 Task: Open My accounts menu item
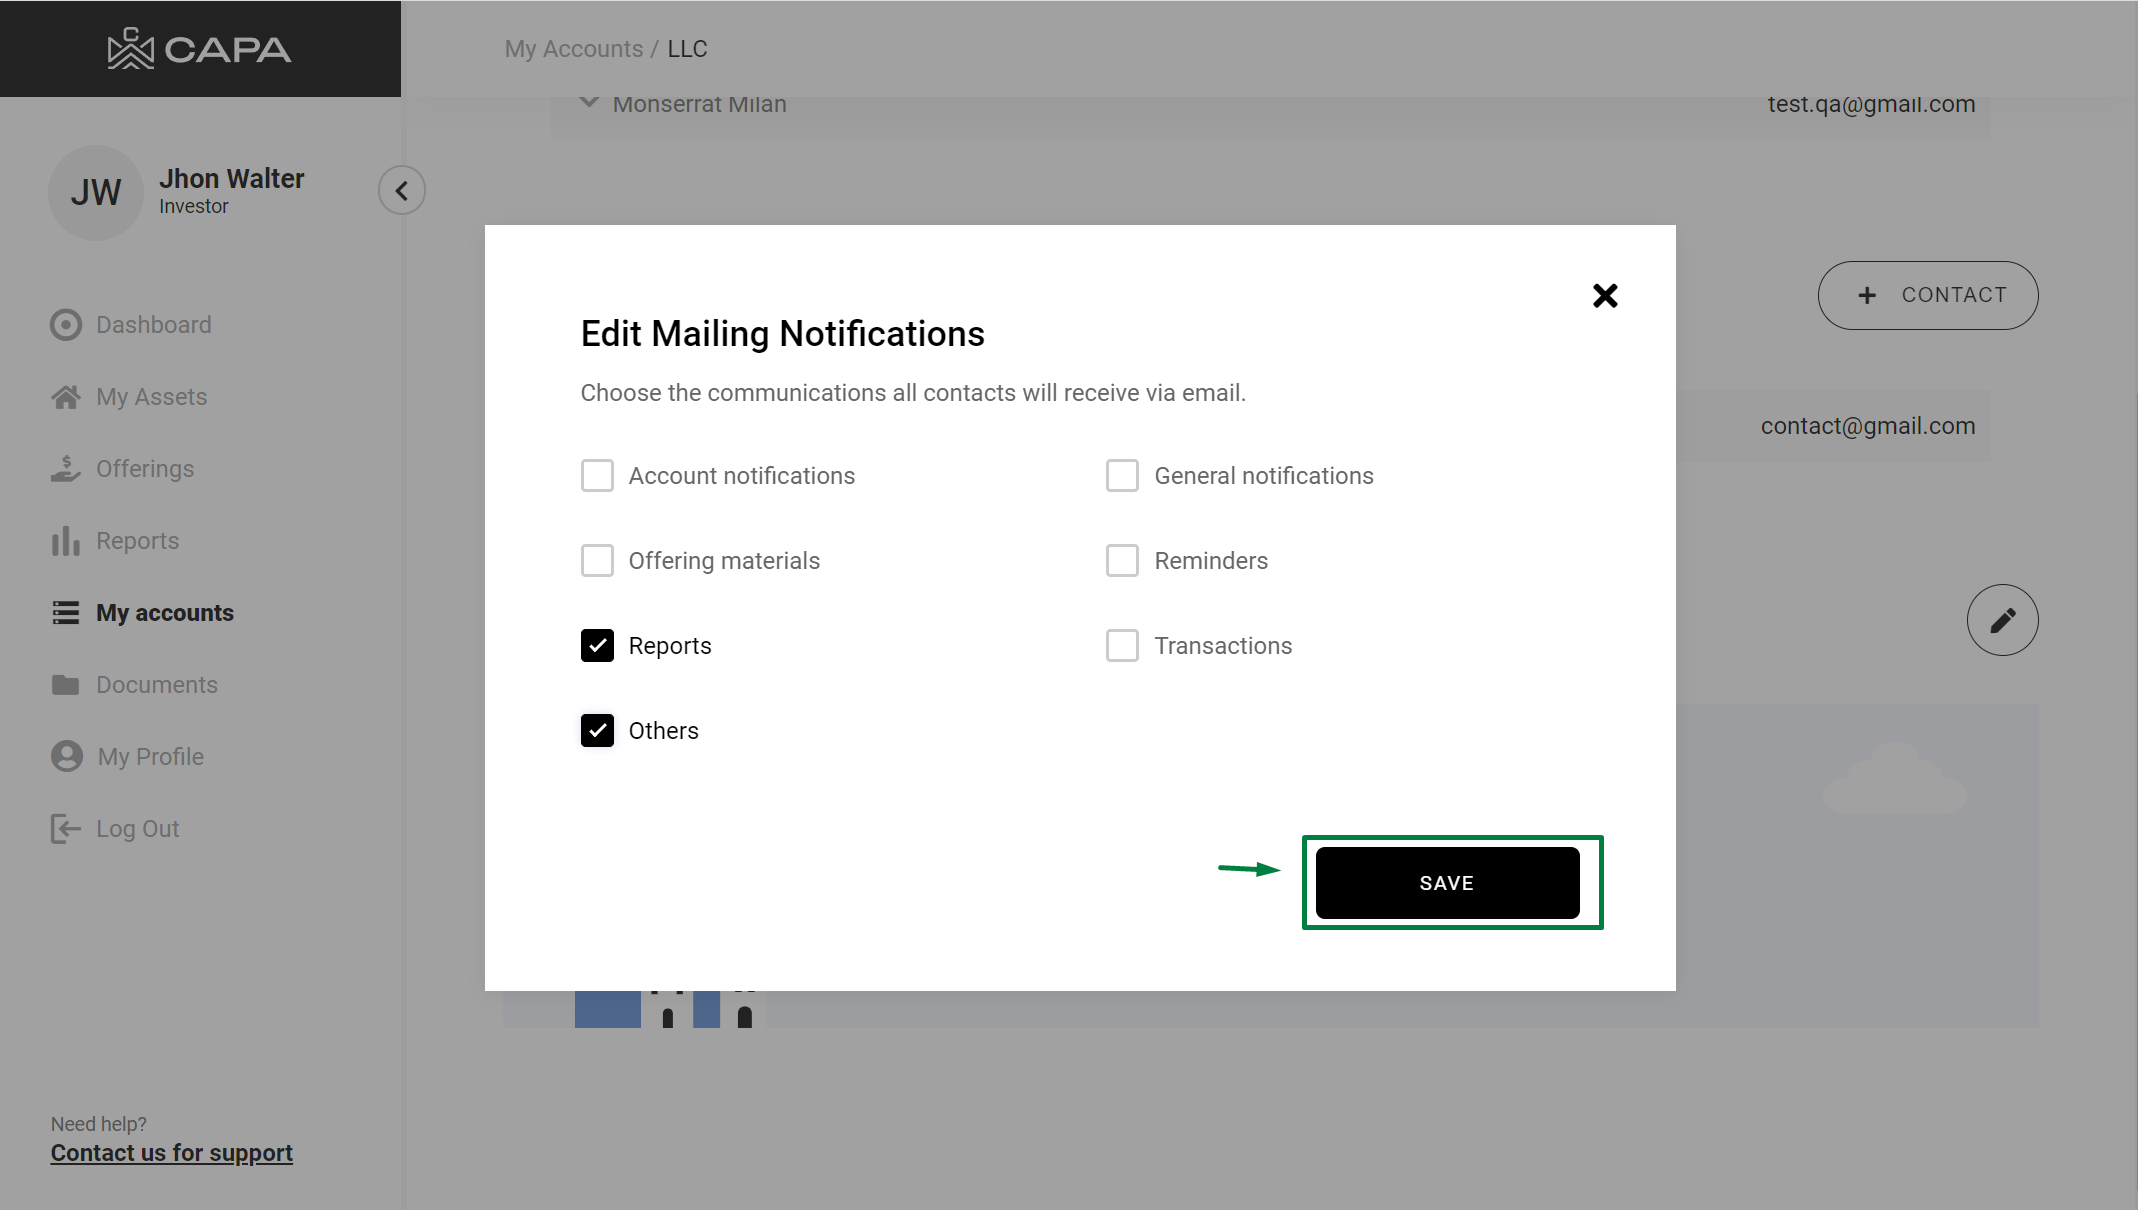click(x=164, y=613)
